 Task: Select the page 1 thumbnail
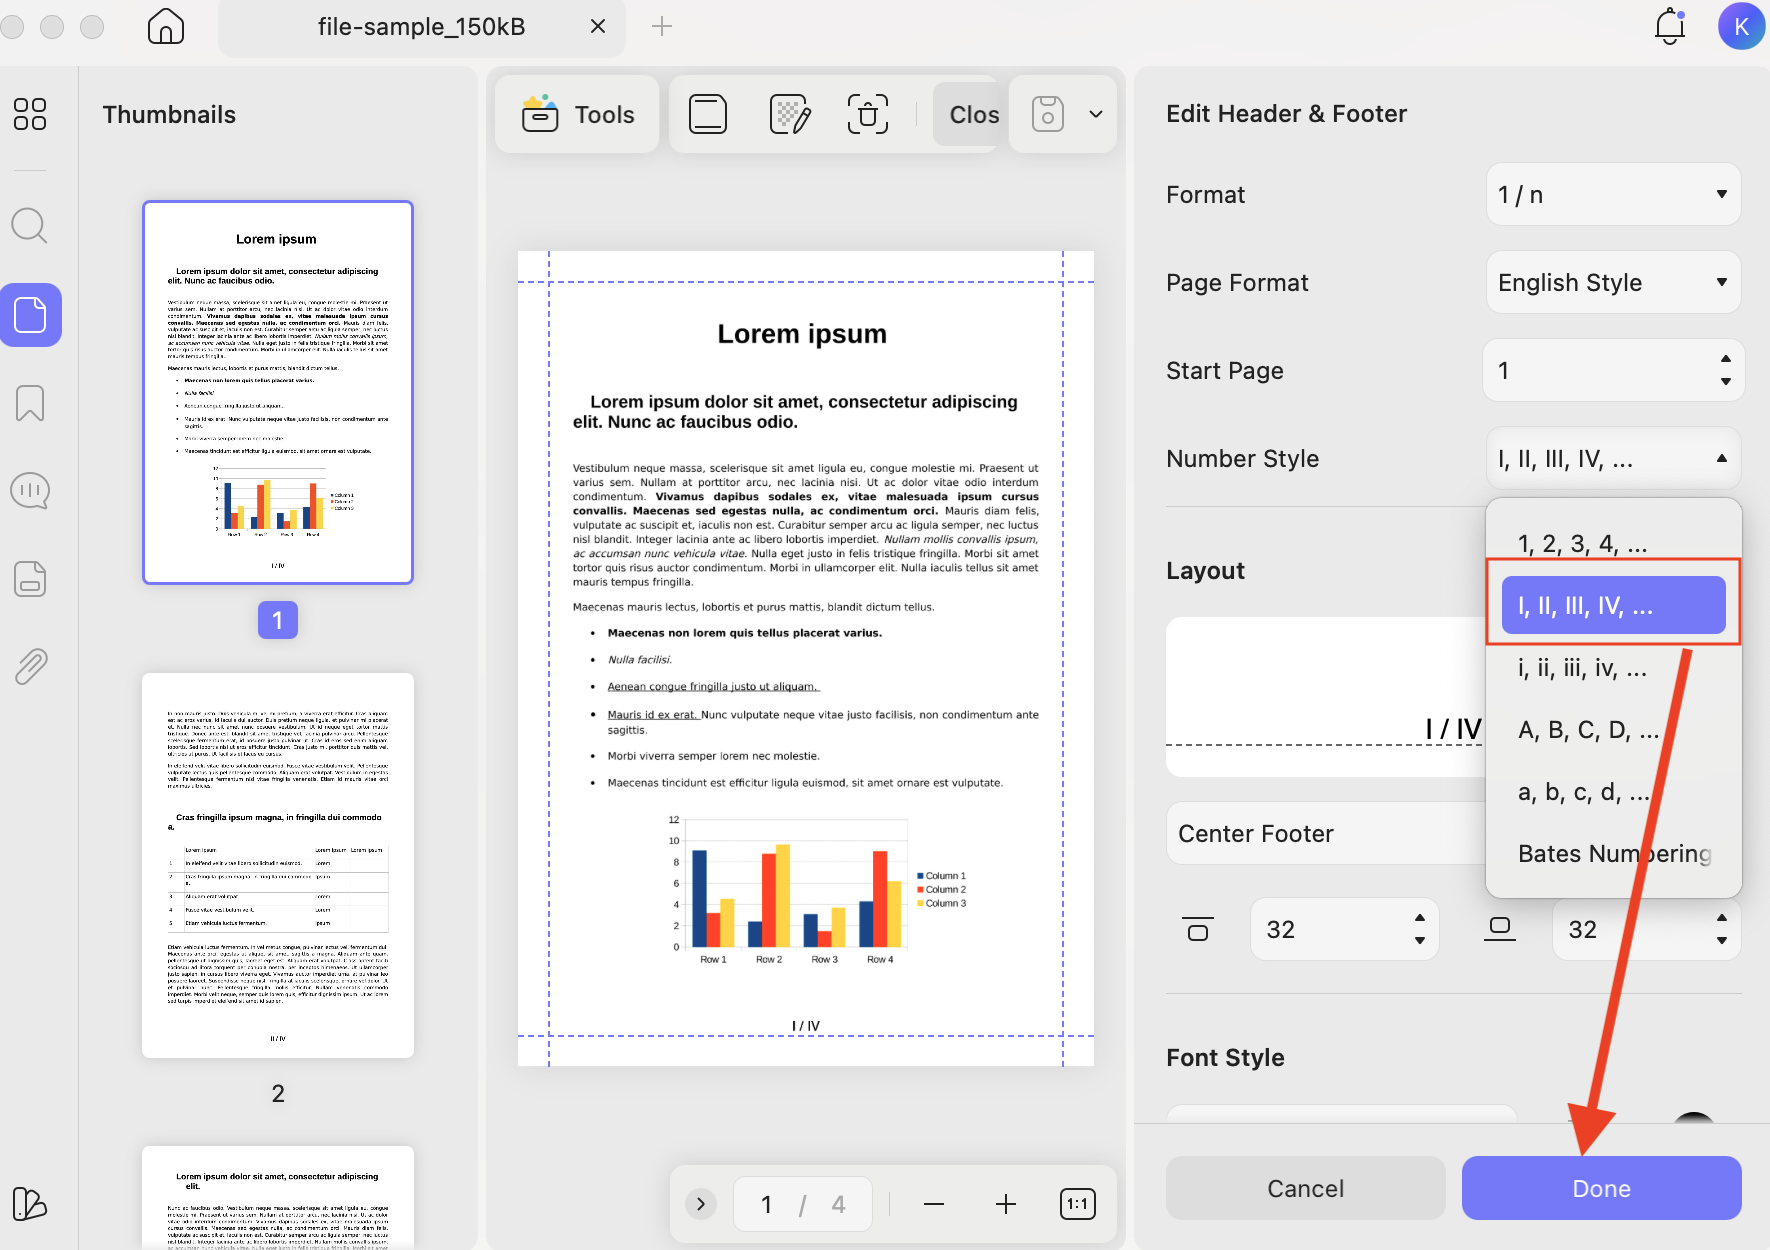pos(278,392)
